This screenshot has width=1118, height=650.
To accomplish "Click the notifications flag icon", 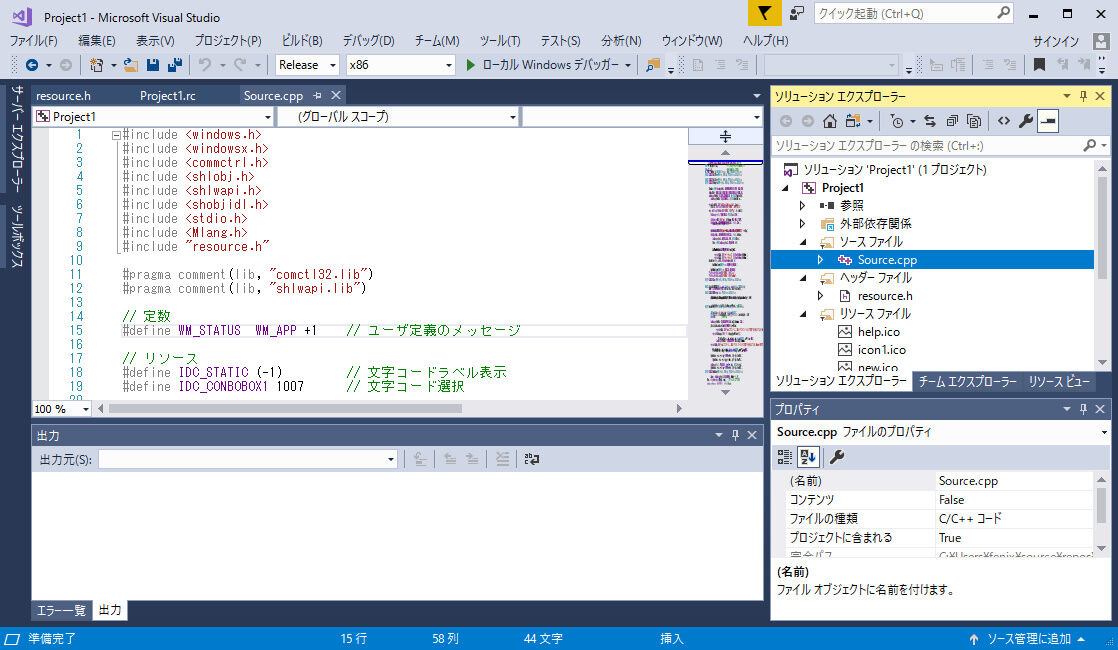I will click(x=764, y=14).
